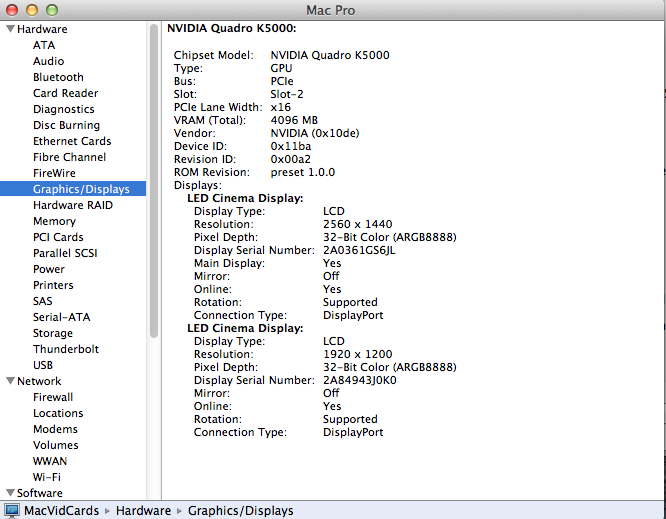Show Hardware RAID information
The height and width of the screenshot is (519, 666).
[x=73, y=205]
